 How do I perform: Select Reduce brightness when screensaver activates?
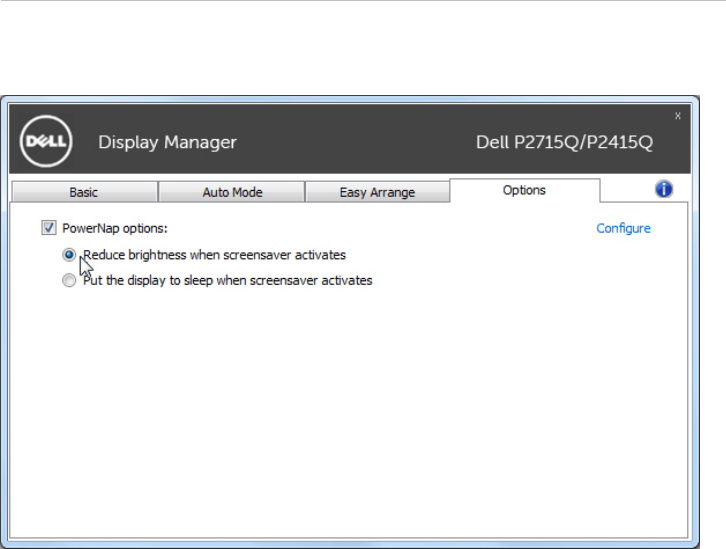(69, 255)
